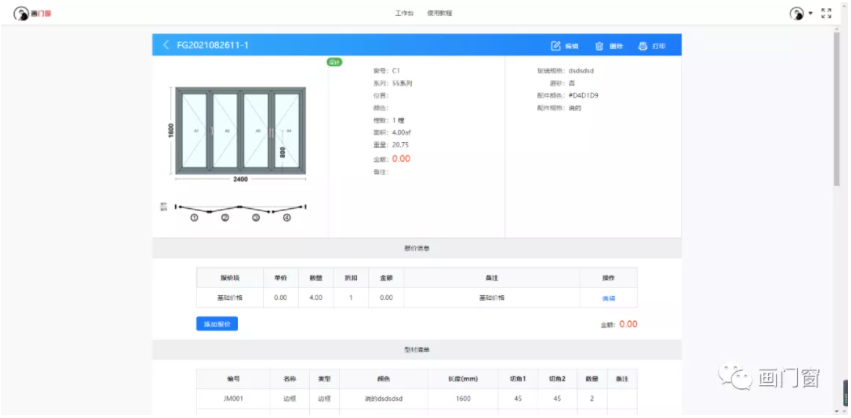Click the 编辑 pencil icon in header
851x418 pixels.
pos(556,46)
